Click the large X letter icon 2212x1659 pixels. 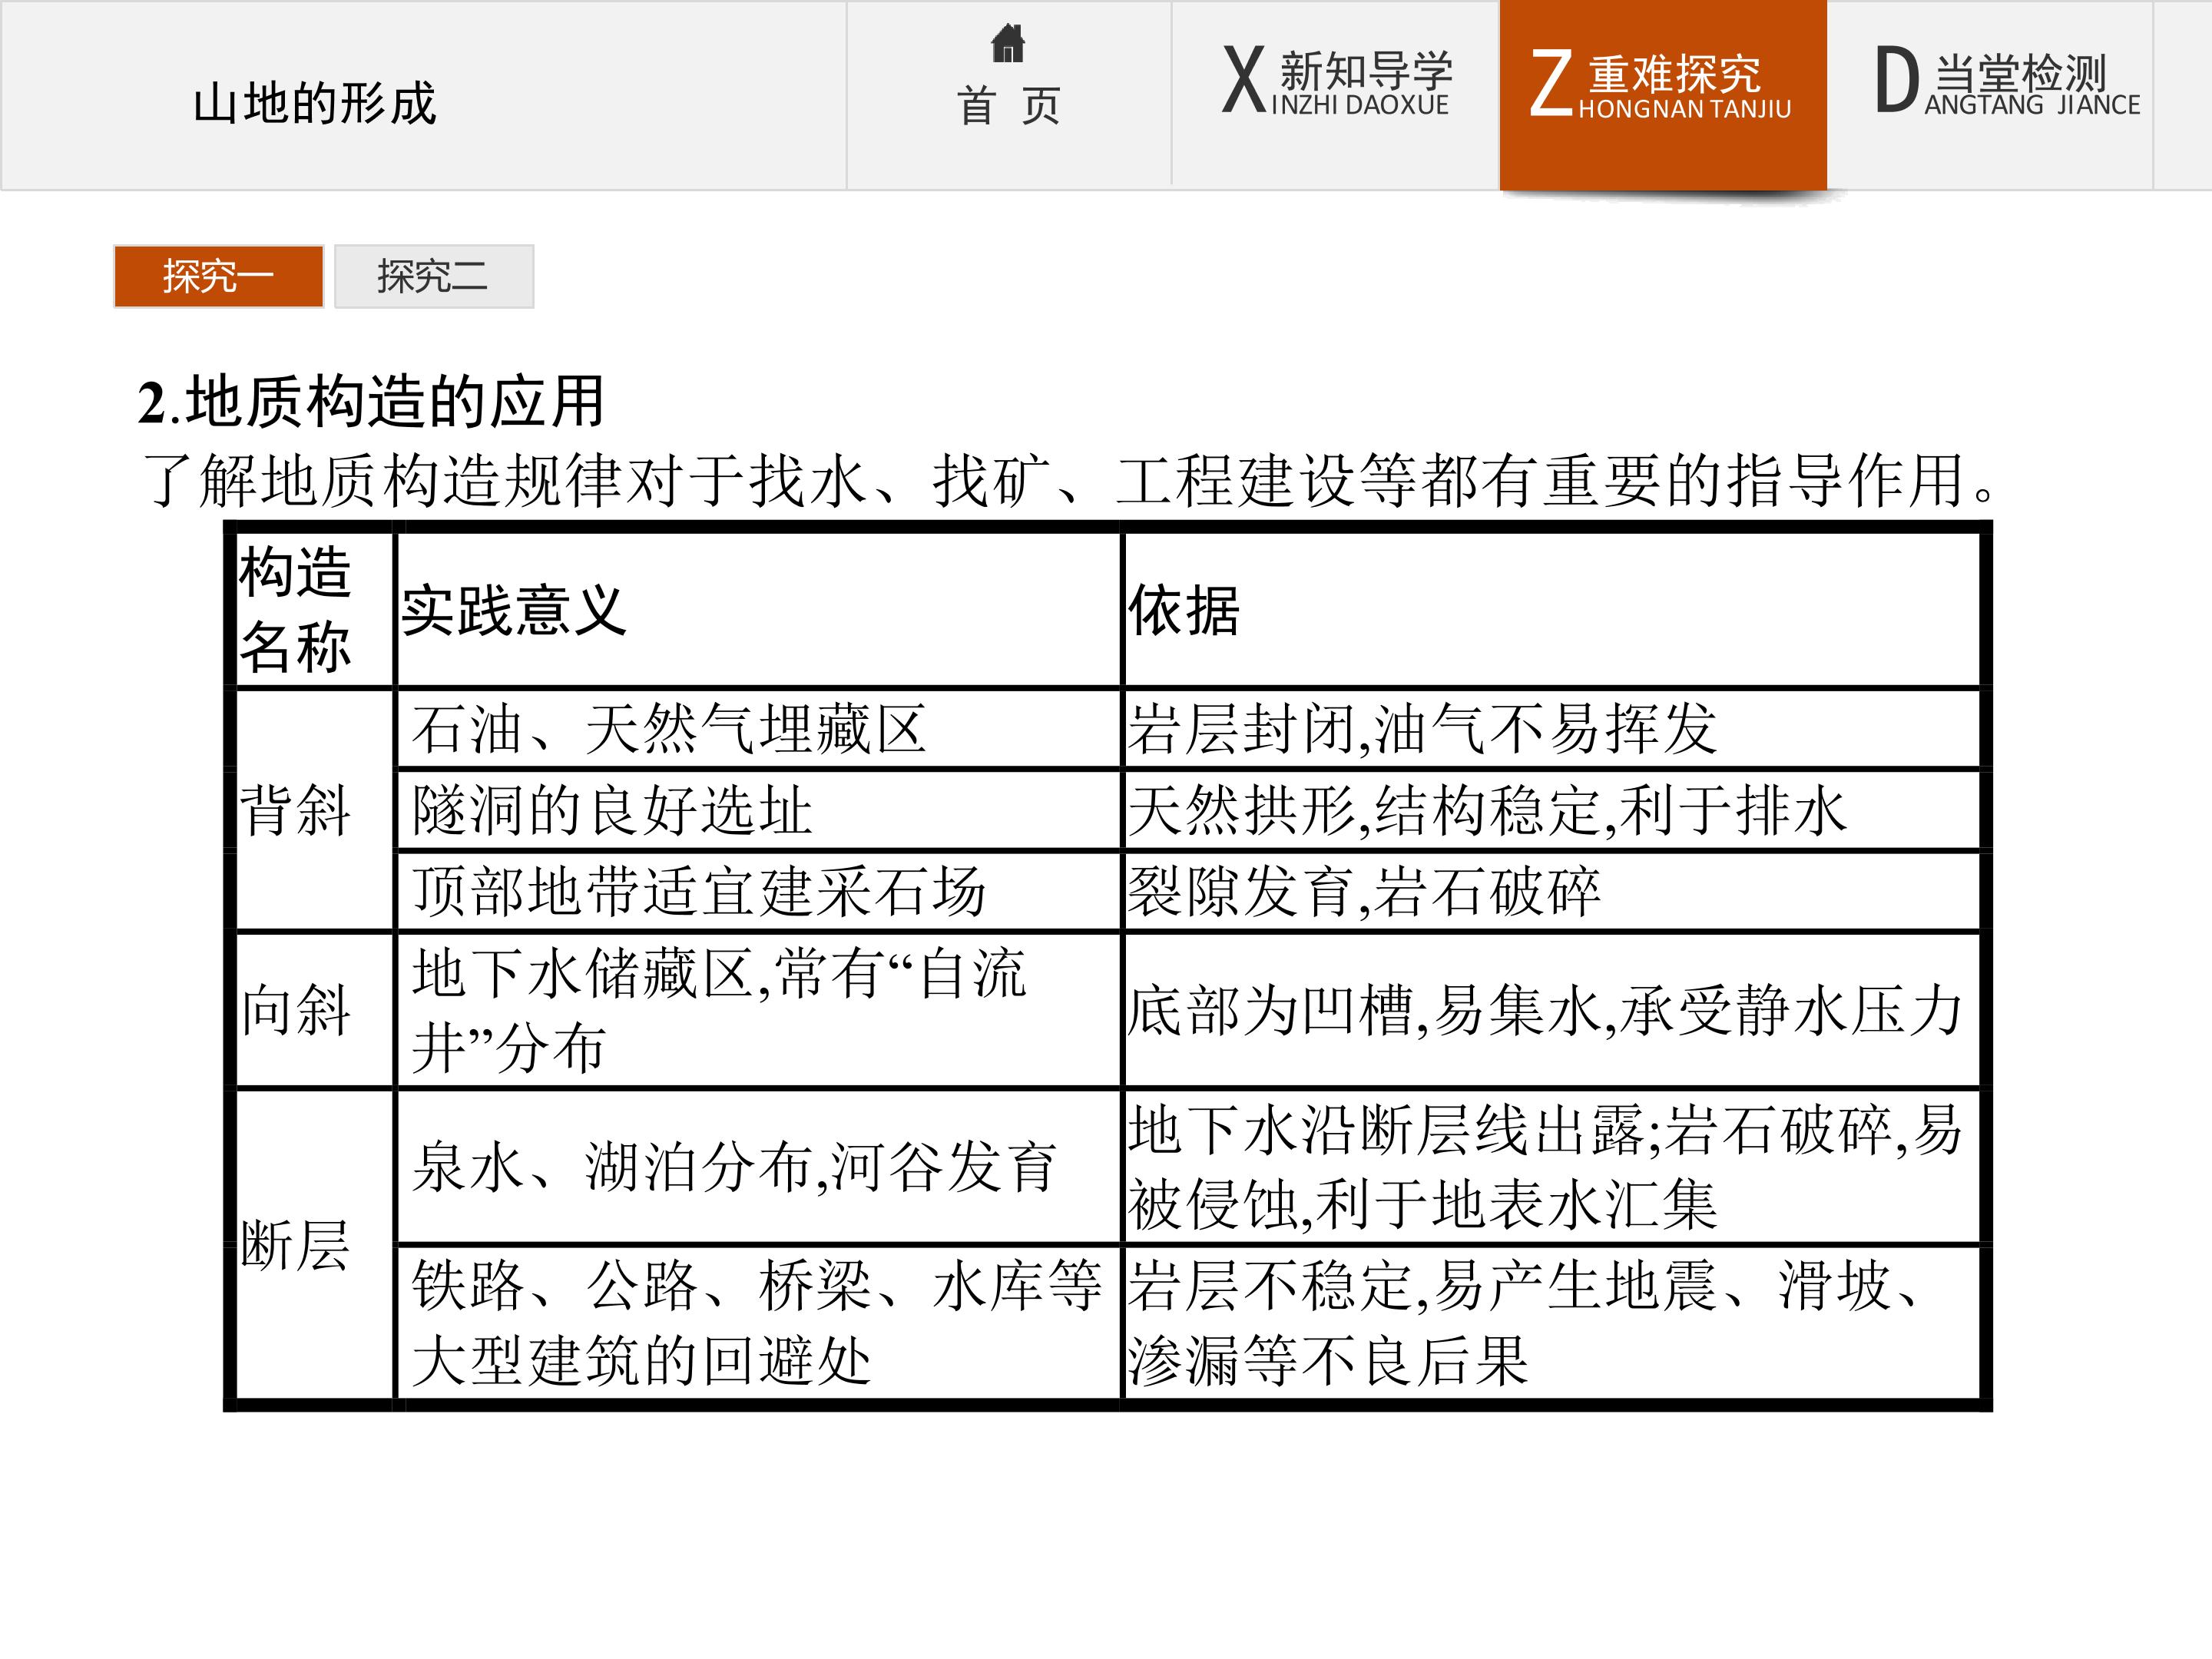(1245, 80)
